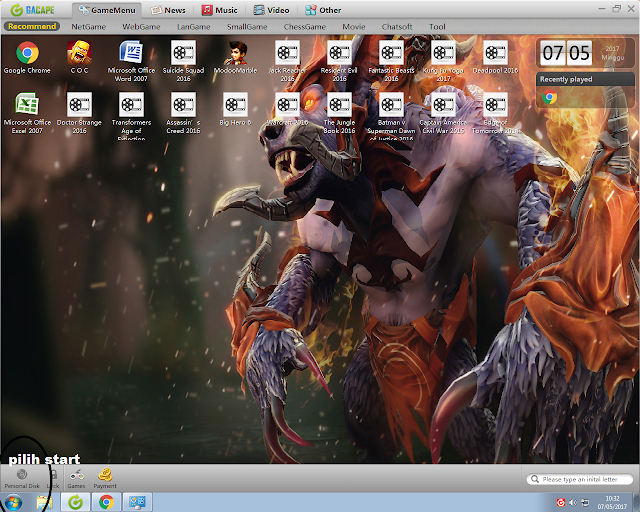
Task: Open Captain America Civil War icon
Action: (443, 105)
